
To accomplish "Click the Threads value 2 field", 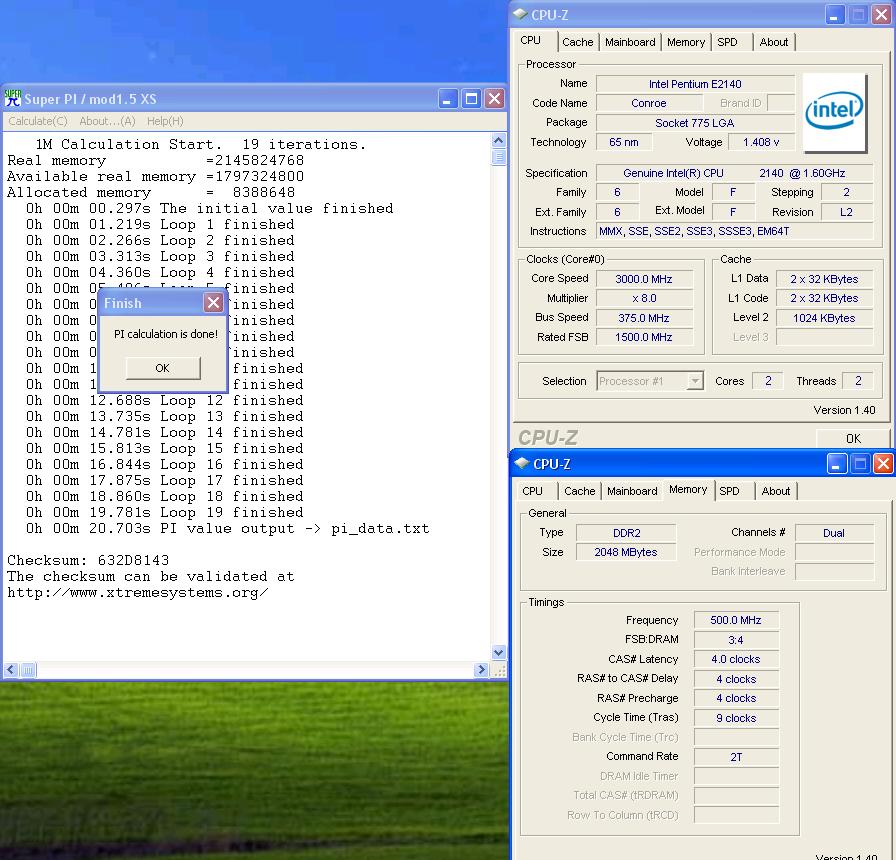I will (858, 381).
